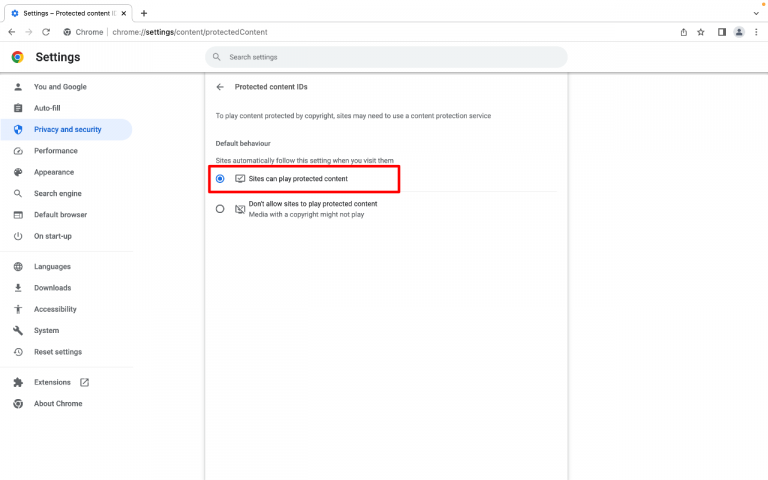Image resolution: width=768 pixels, height=480 pixels.
Task: Toggle the browser side panel icon
Action: [721, 32]
